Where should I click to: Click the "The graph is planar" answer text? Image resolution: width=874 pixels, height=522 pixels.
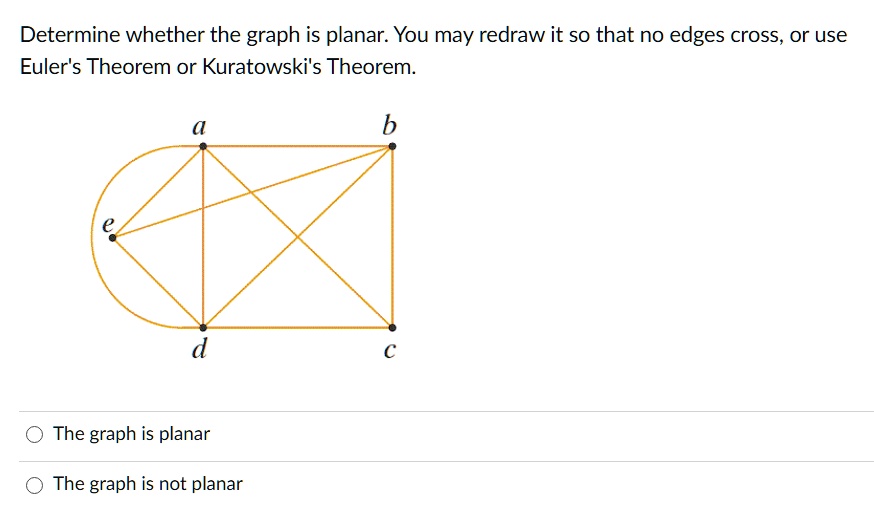click(x=132, y=434)
